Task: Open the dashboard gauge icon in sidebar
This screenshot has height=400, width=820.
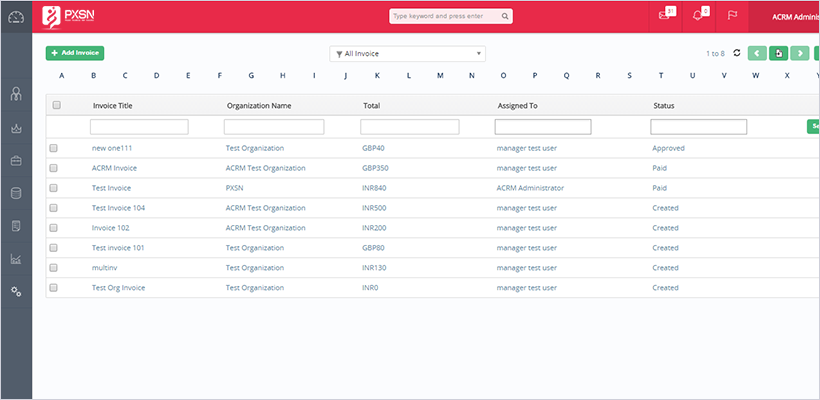Action: pyautogui.click(x=16, y=16)
